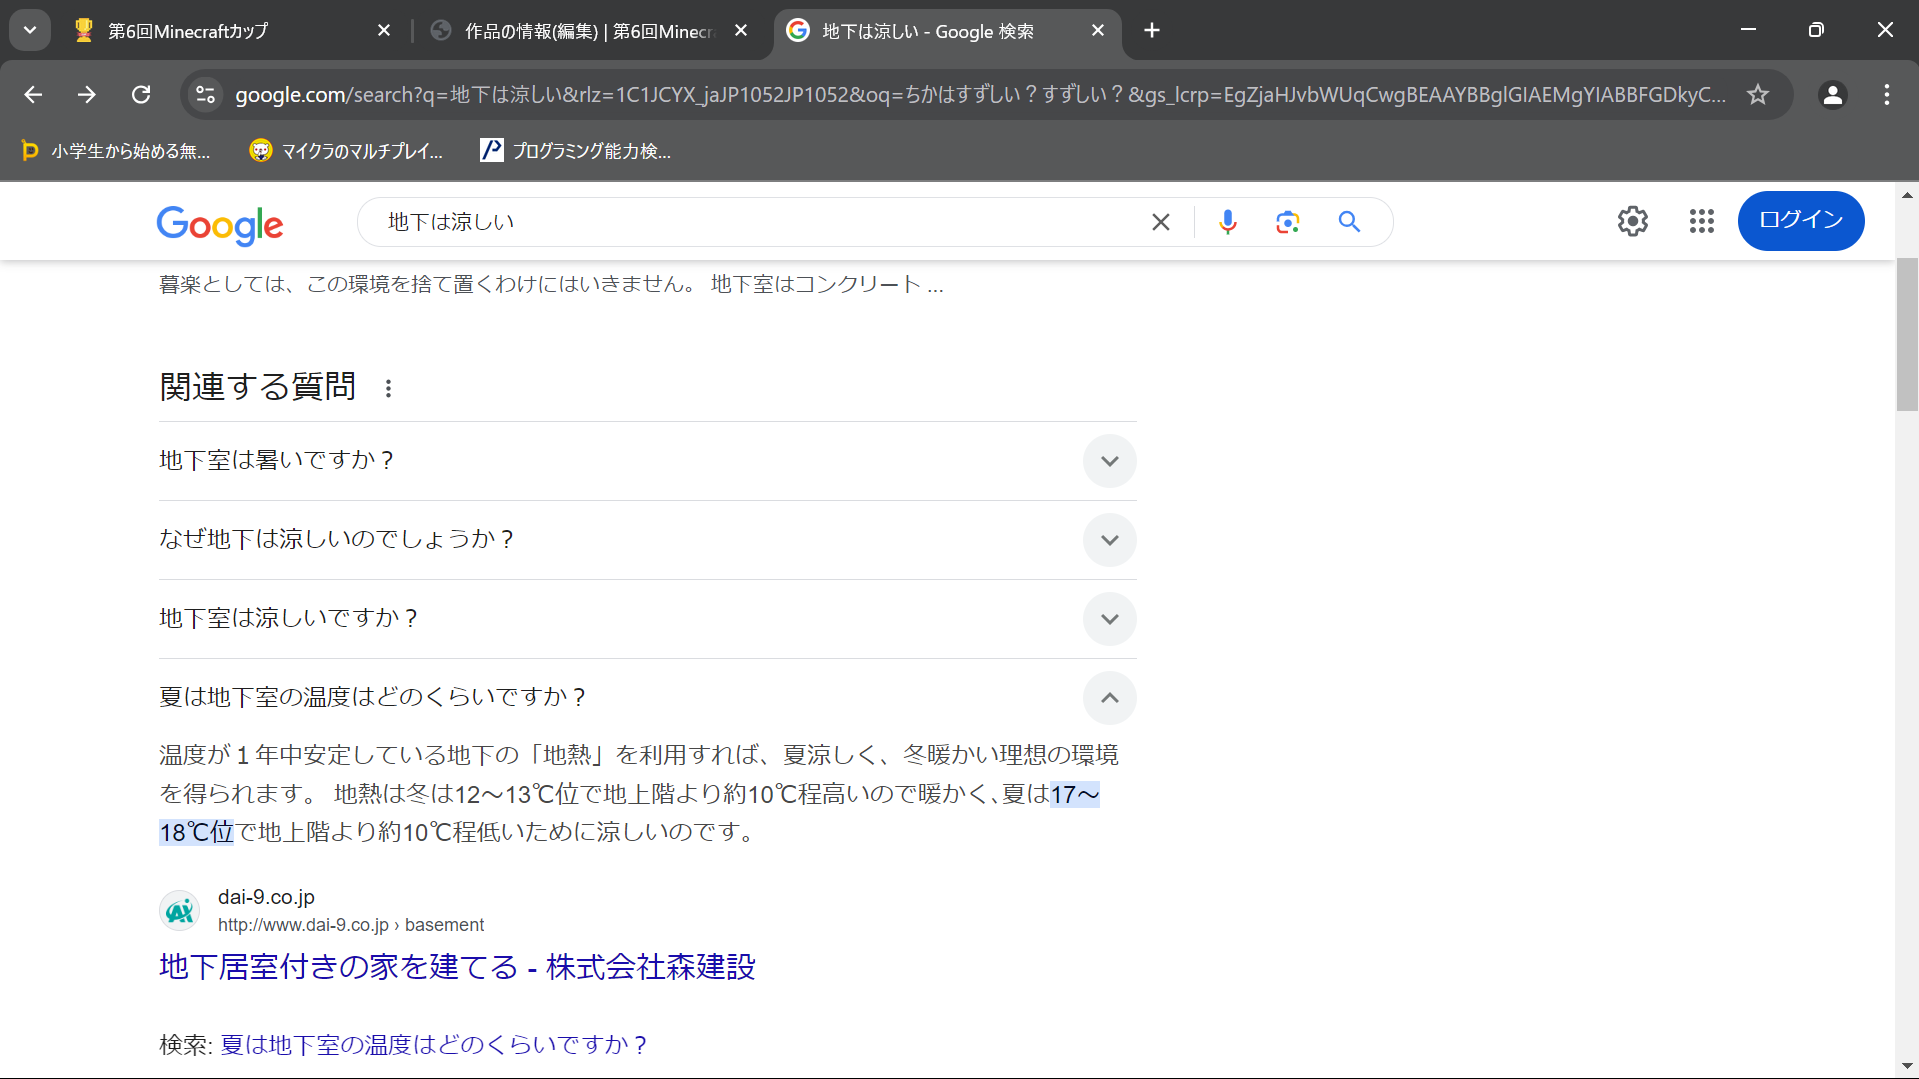Click the 関連する質問 heading
Image resolution: width=1919 pixels, height=1079 pixels.
258,387
